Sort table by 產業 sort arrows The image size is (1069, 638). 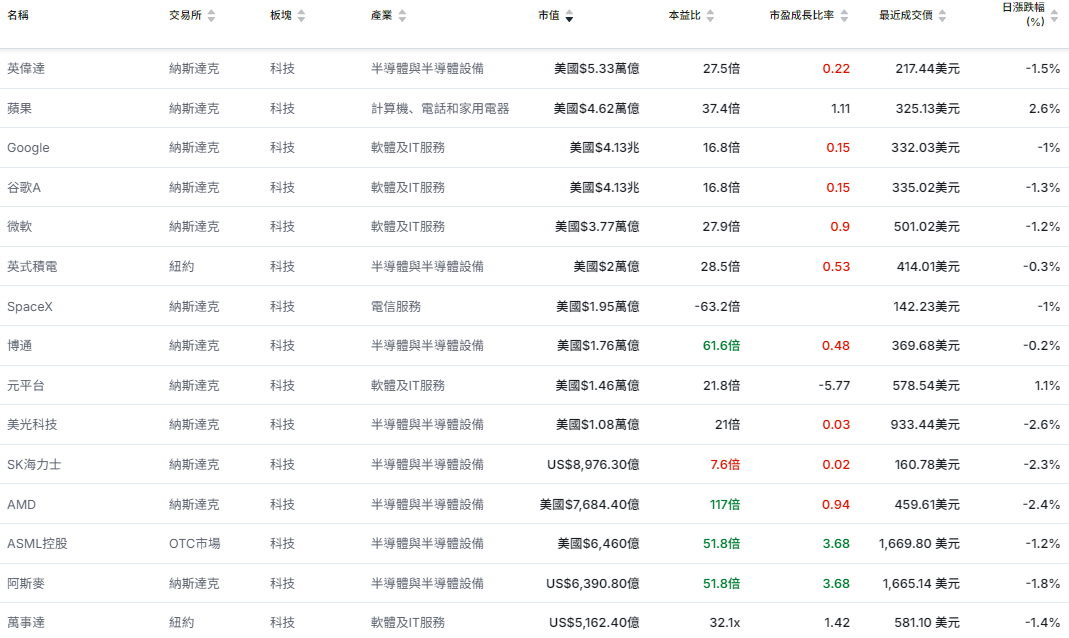(402, 16)
